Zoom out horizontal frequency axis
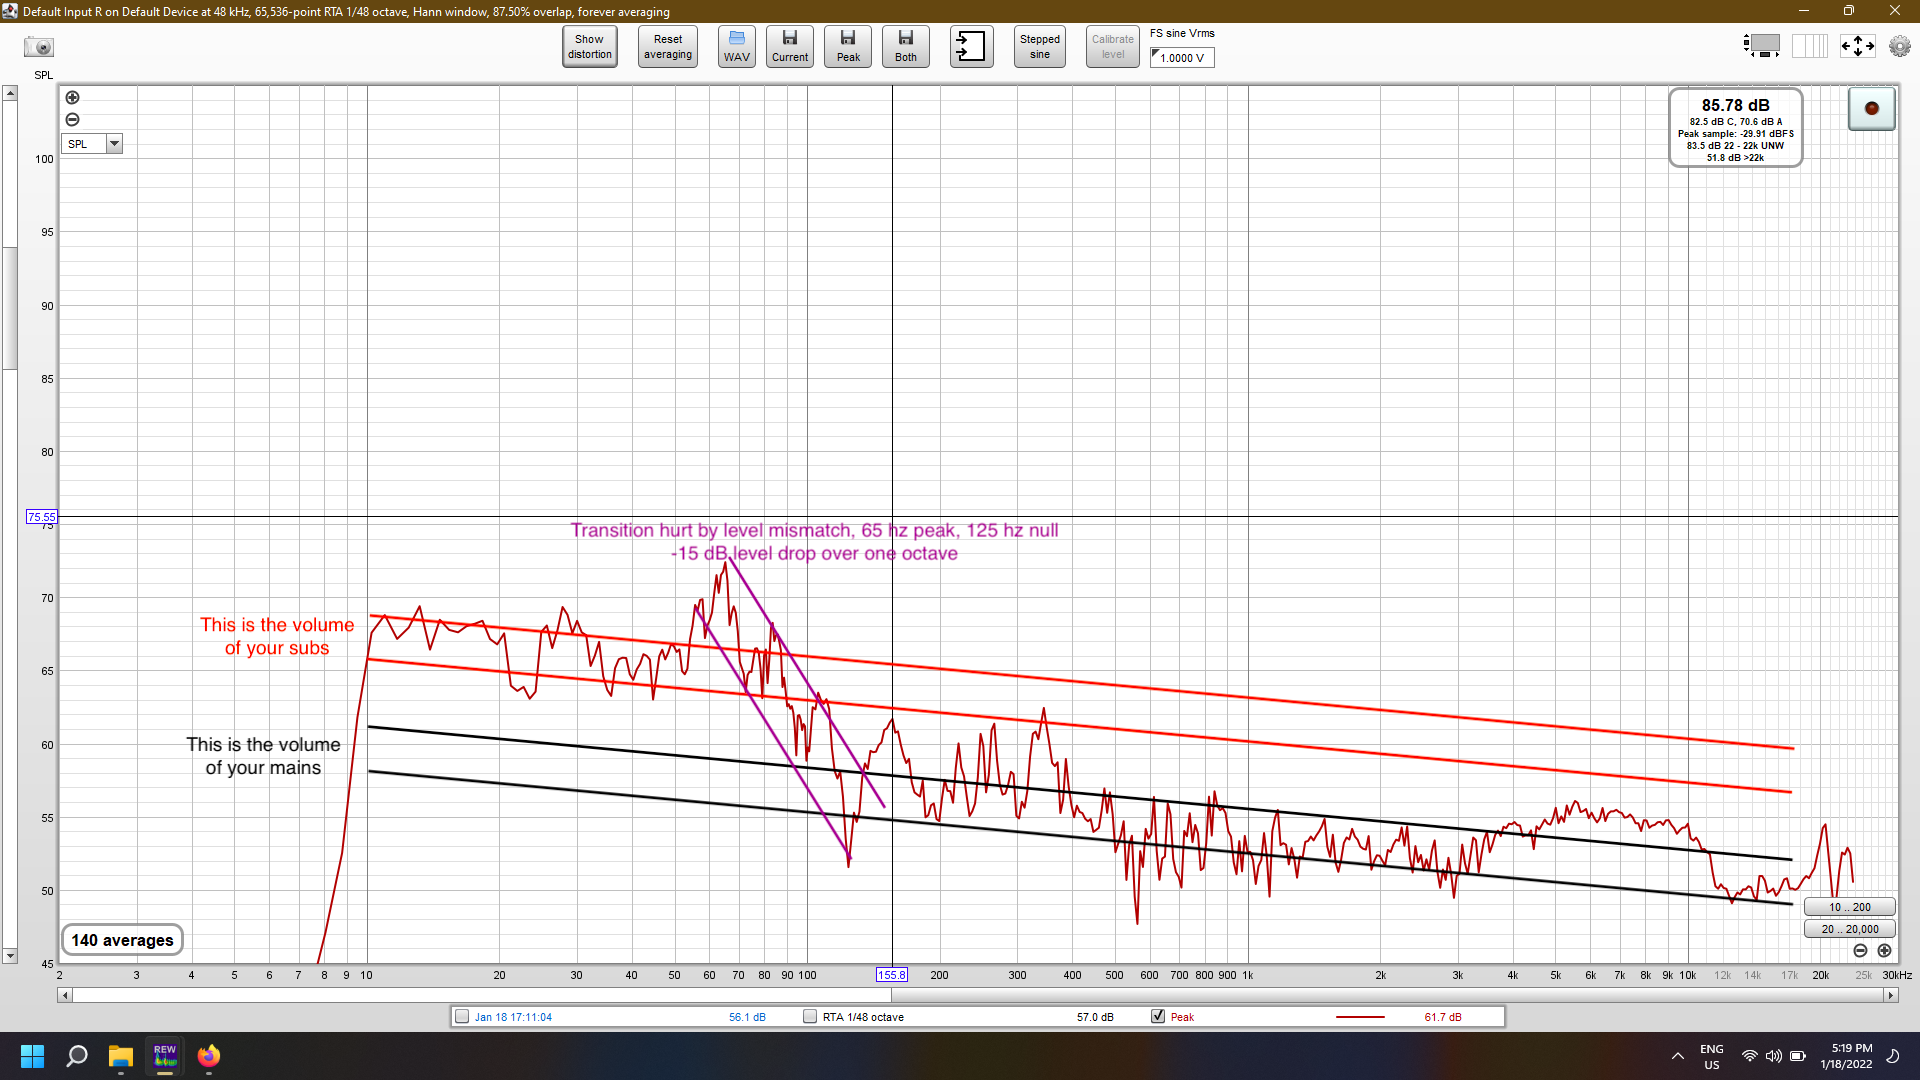 pos(1860,951)
